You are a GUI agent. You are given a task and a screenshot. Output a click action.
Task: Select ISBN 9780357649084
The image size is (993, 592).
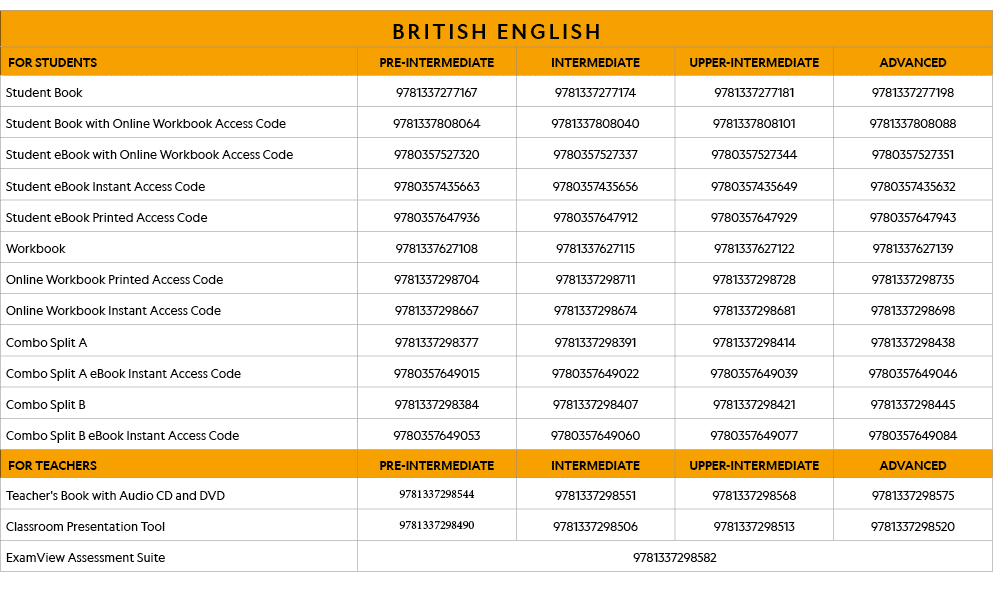point(912,436)
